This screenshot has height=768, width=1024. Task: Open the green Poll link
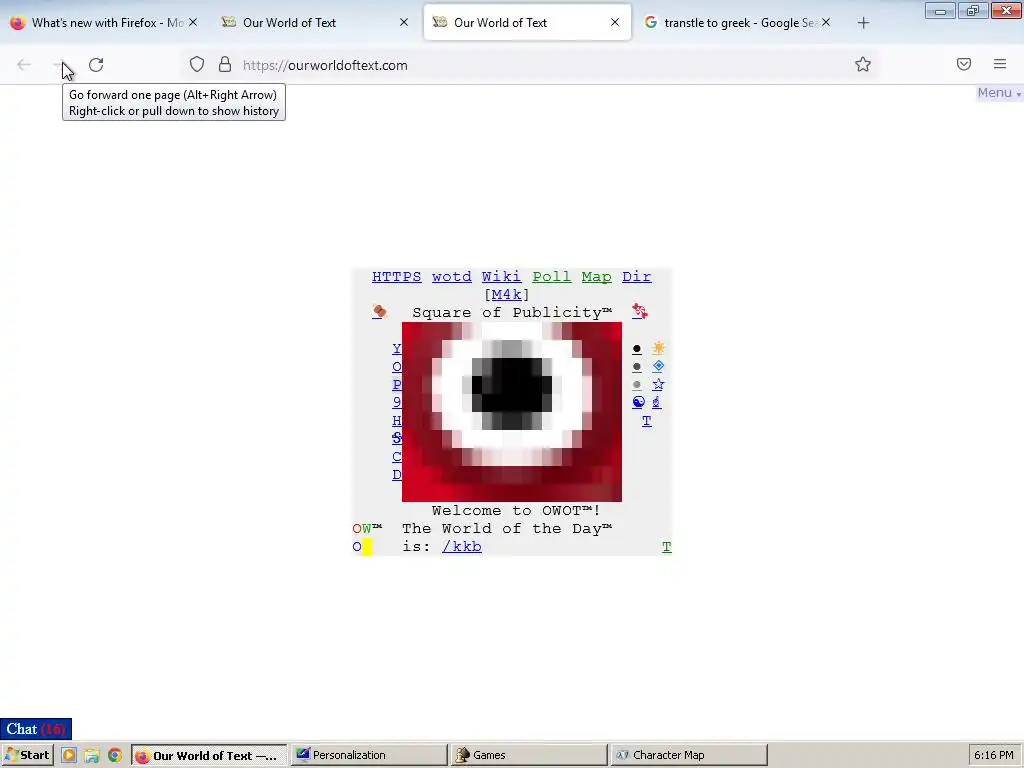[x=551, y=277]
